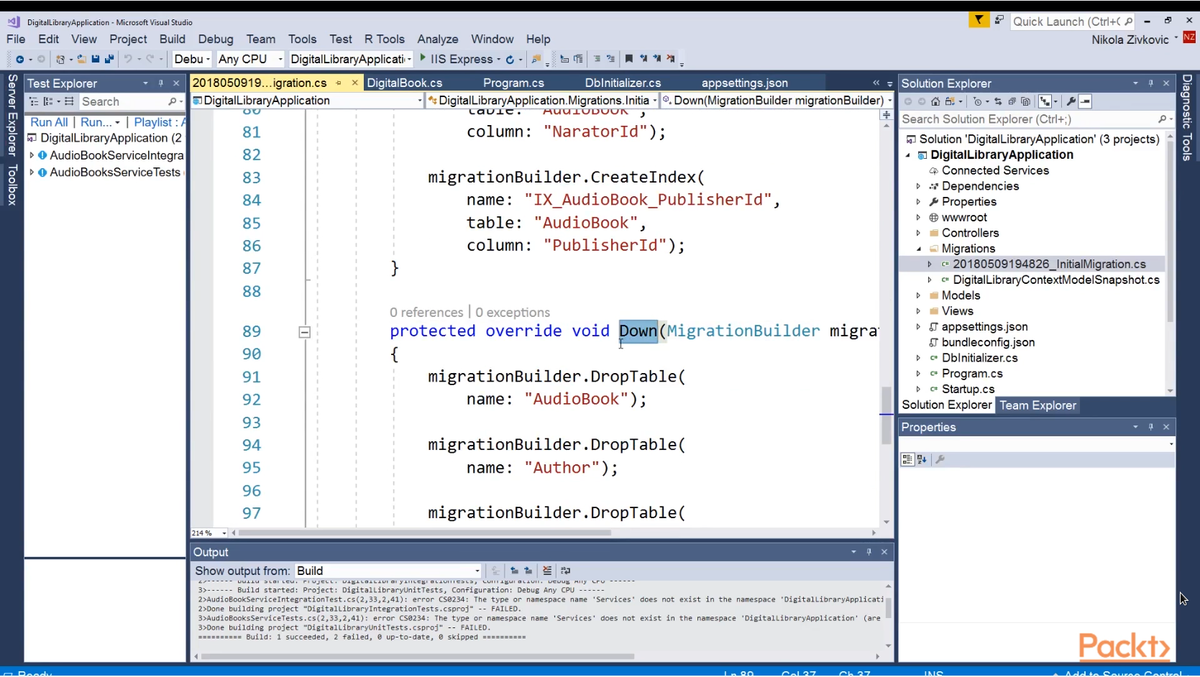Open the Debug menu
1200x677 pixels.
click(215, 39)
